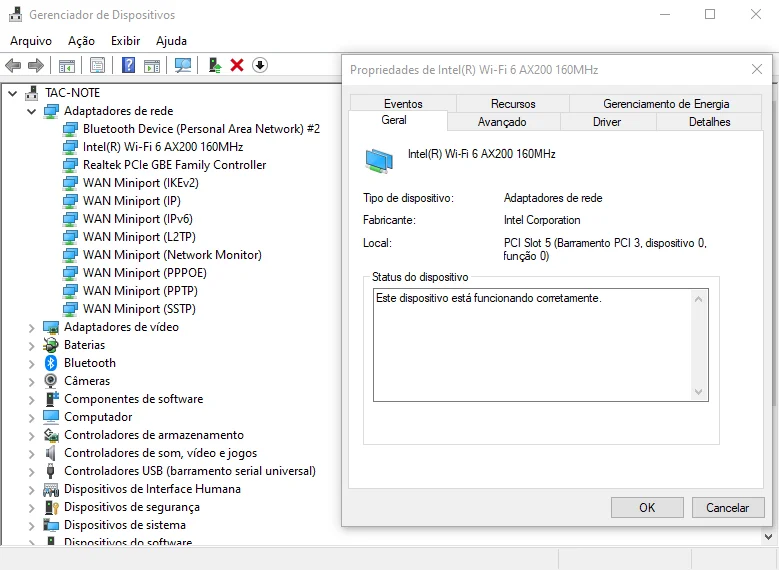The image size is (779, 570).
Task: Collapse the TAC-NOTE root node
Action: click(13, 93)
